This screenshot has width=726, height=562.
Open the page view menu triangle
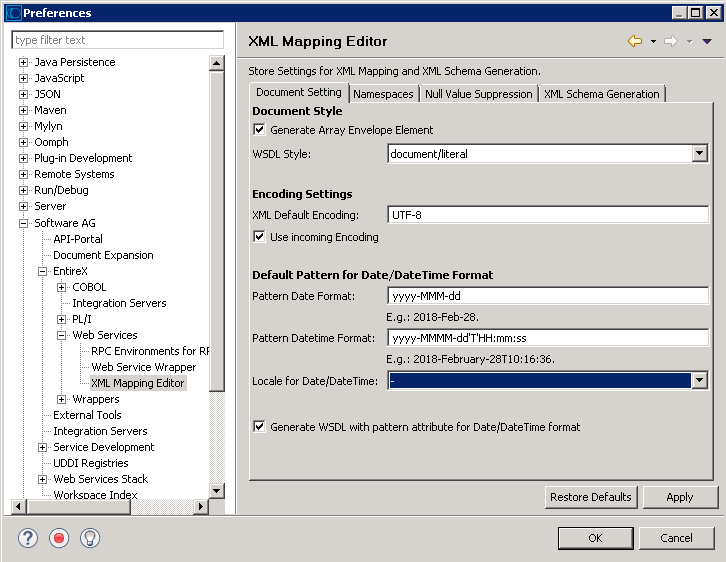point(707,42)
